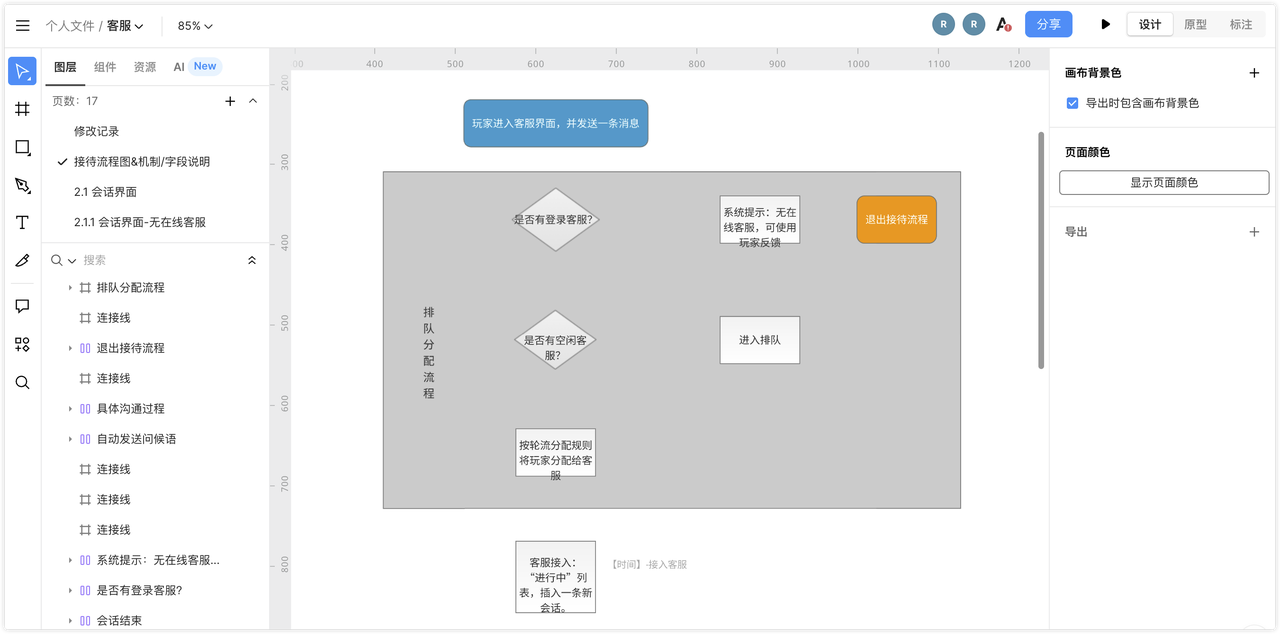Open the font missing warning icon
The width and height of the screenshot is (1280, 634).
click(x=1004, y=24)
